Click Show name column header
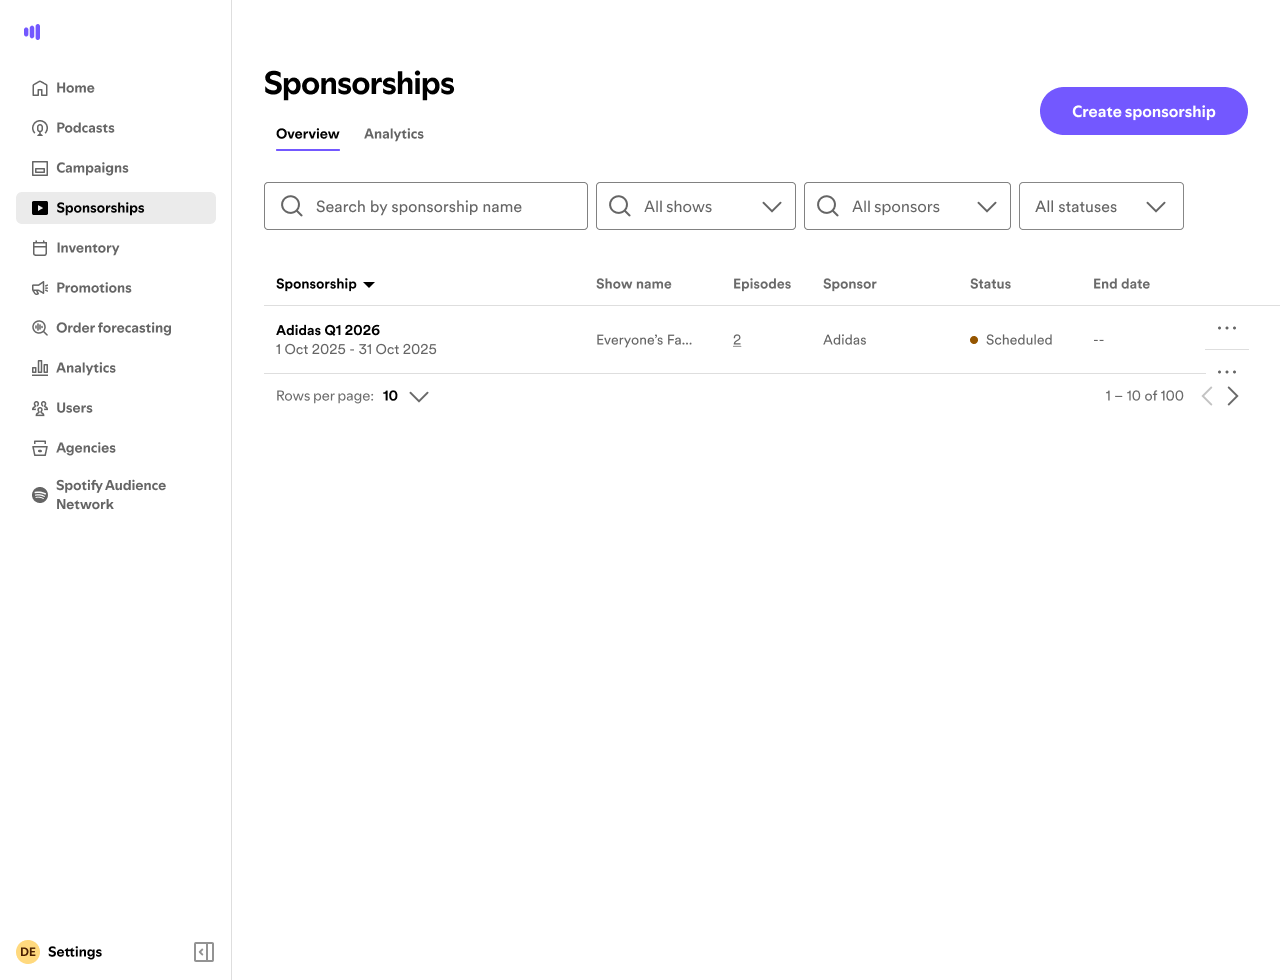1280x980 pixels. point(634,284)
